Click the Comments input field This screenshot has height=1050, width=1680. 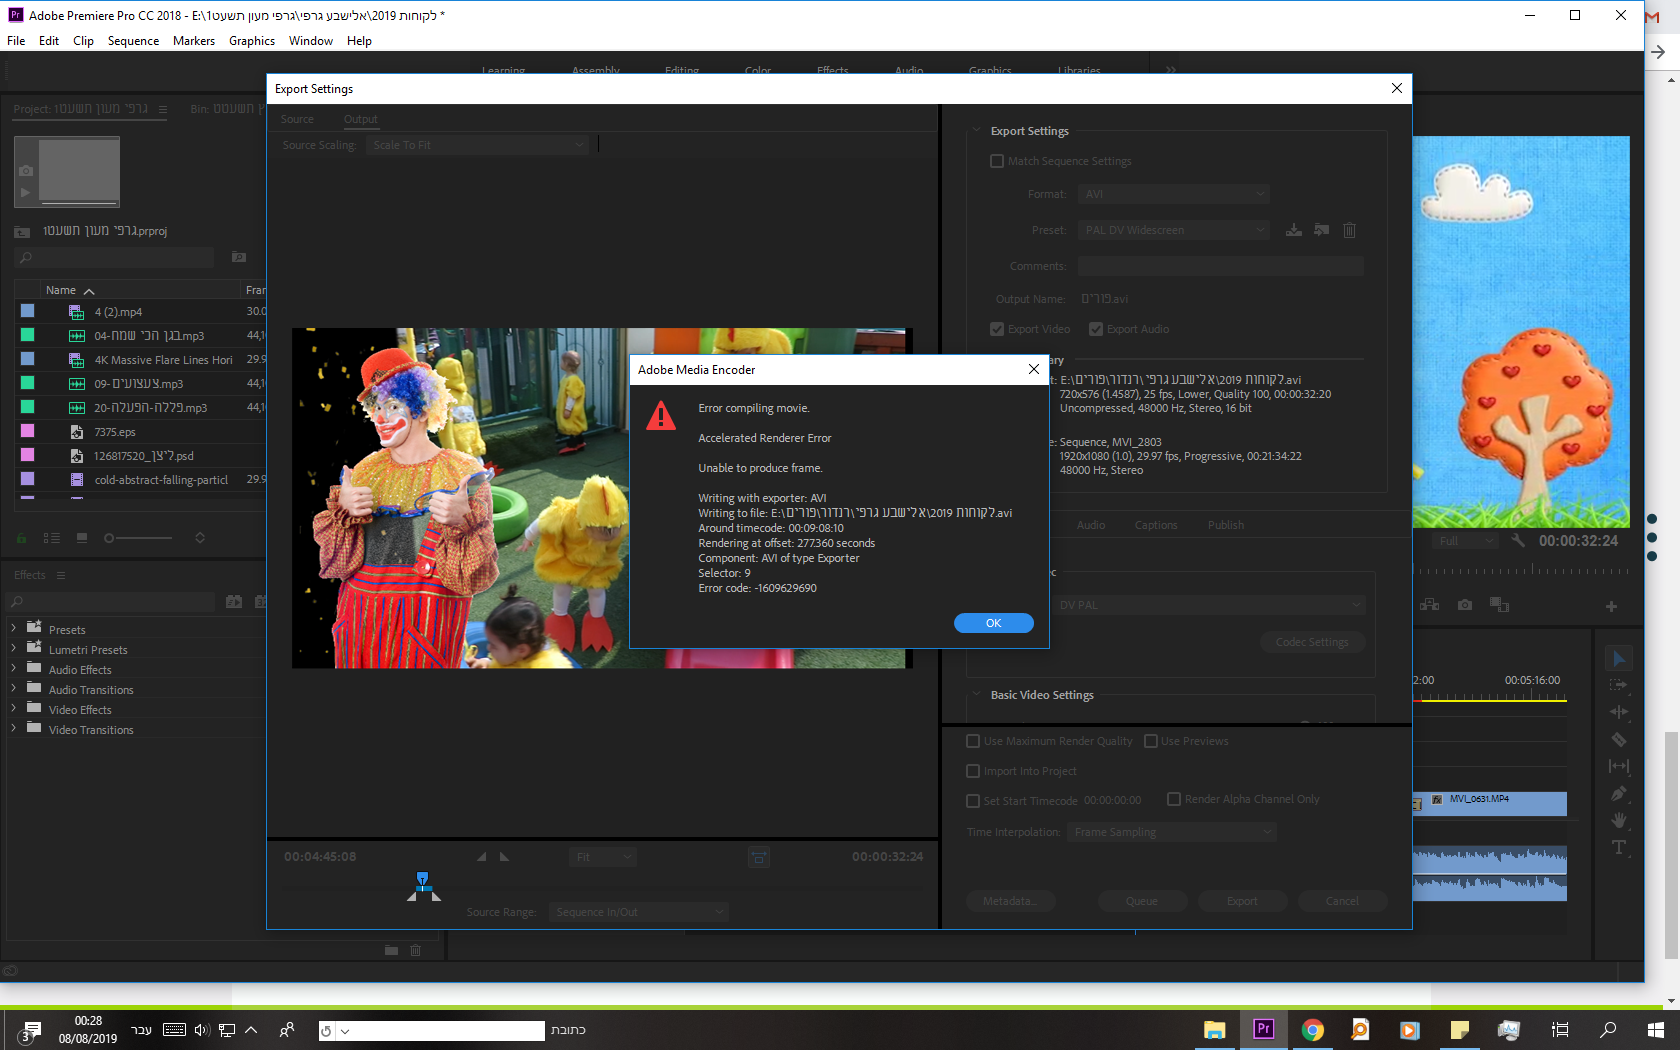[x=1221, y=266]
